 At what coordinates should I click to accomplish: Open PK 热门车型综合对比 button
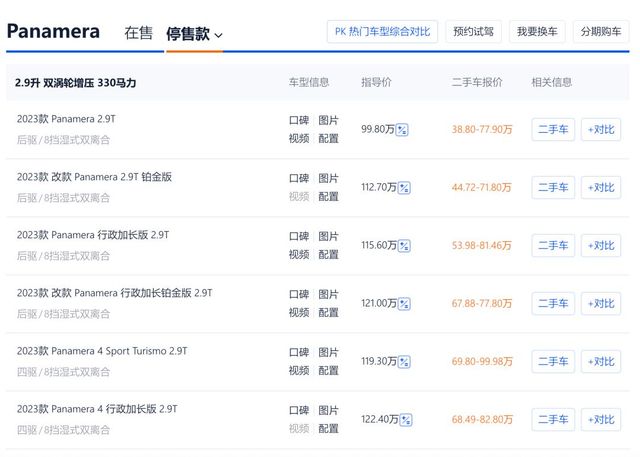coord(382,31)
